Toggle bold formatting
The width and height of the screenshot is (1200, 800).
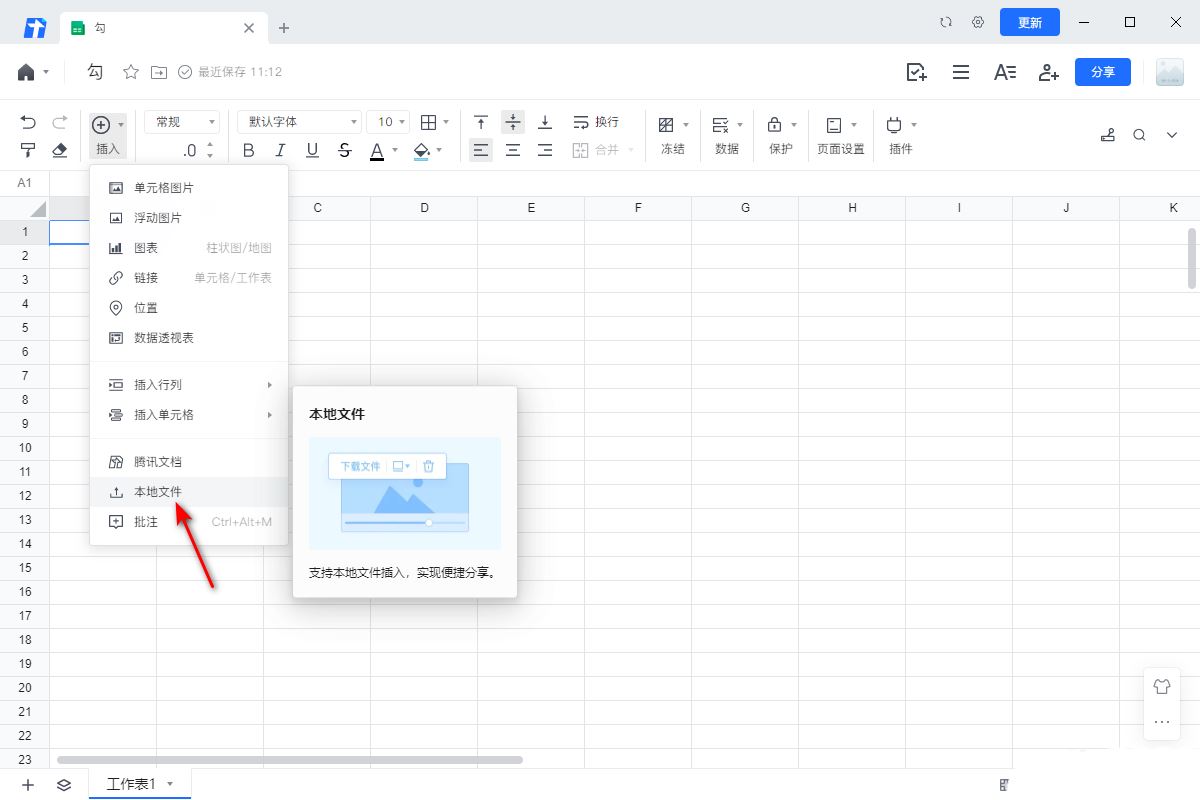coord(249,150)
